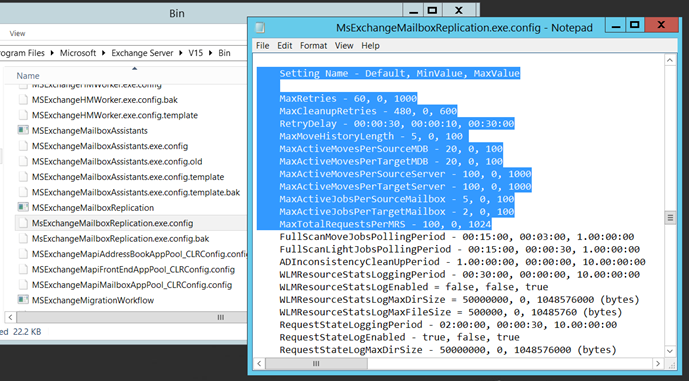Open the Format menu in Notepad
The width and height of the screenshot is (689, 381).
pyautogui.click(x=313, y=46)
